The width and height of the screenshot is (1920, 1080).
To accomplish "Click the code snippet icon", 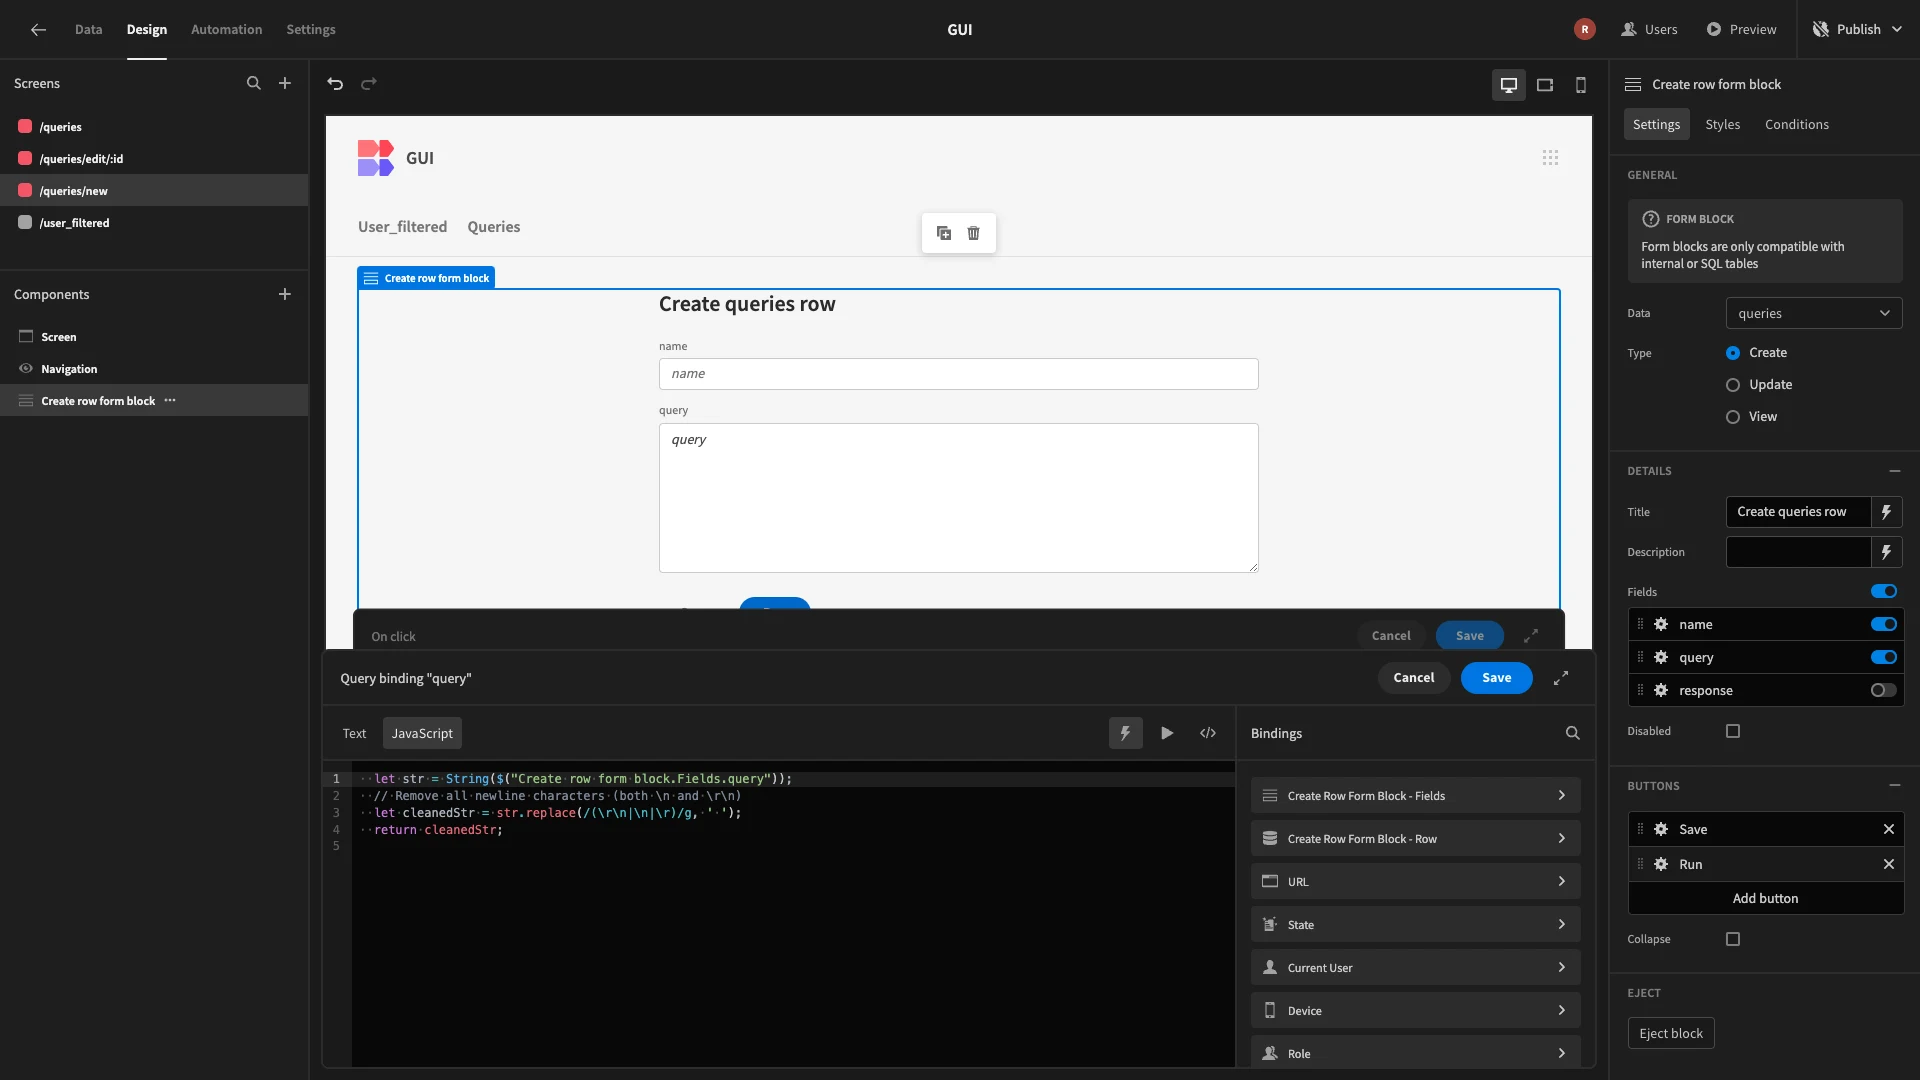I will pos(1208,733).
